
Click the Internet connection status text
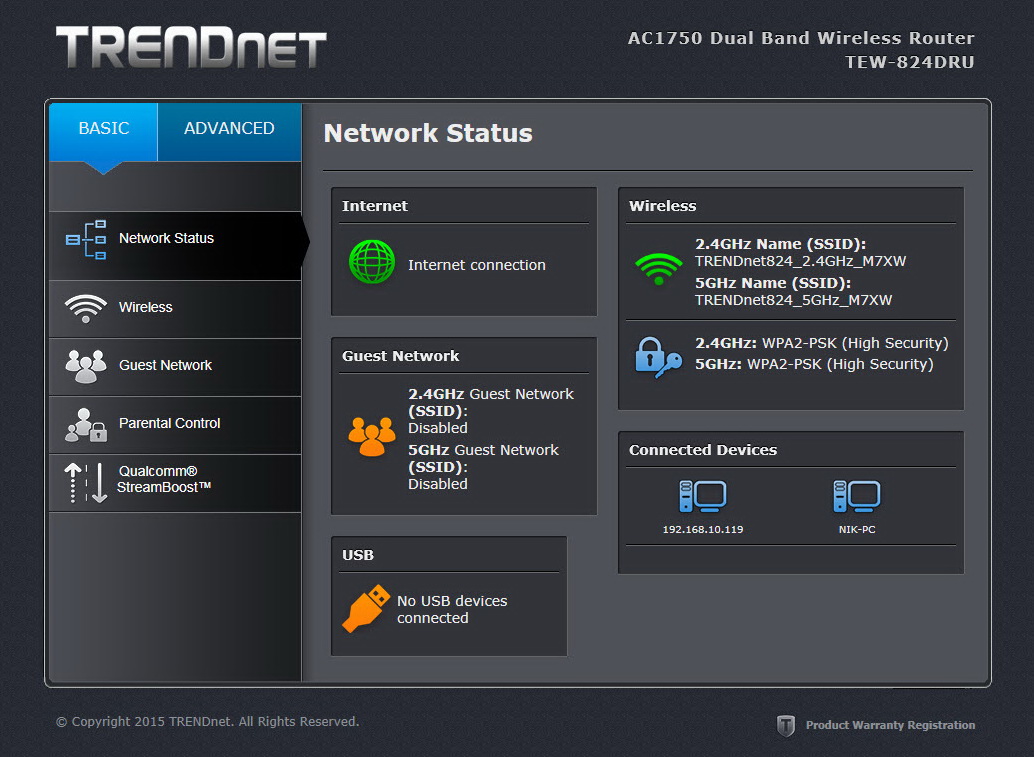(477, 265)
